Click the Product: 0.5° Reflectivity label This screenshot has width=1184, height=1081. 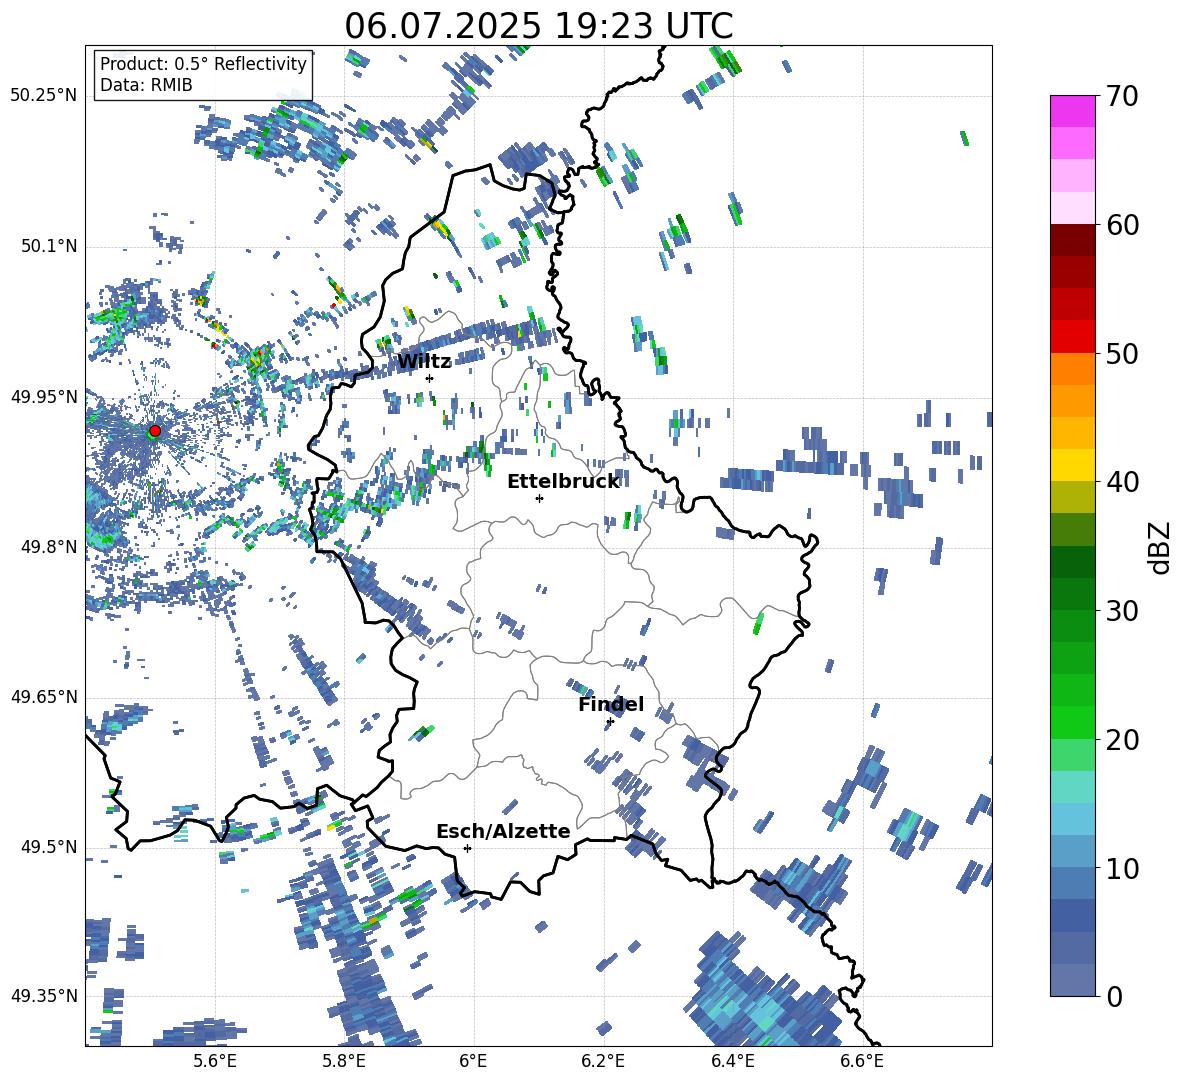click(x=203, y=63)
